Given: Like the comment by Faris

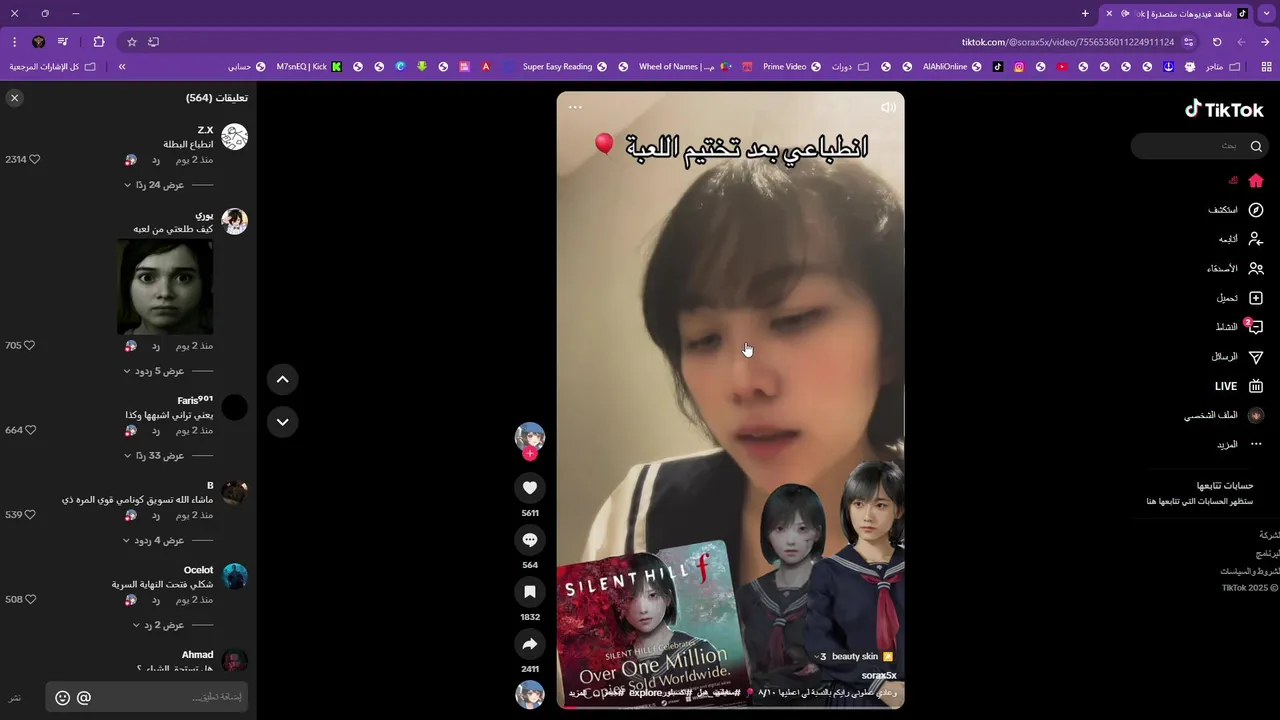Looking at the screenshot, I should coord(30,430).
